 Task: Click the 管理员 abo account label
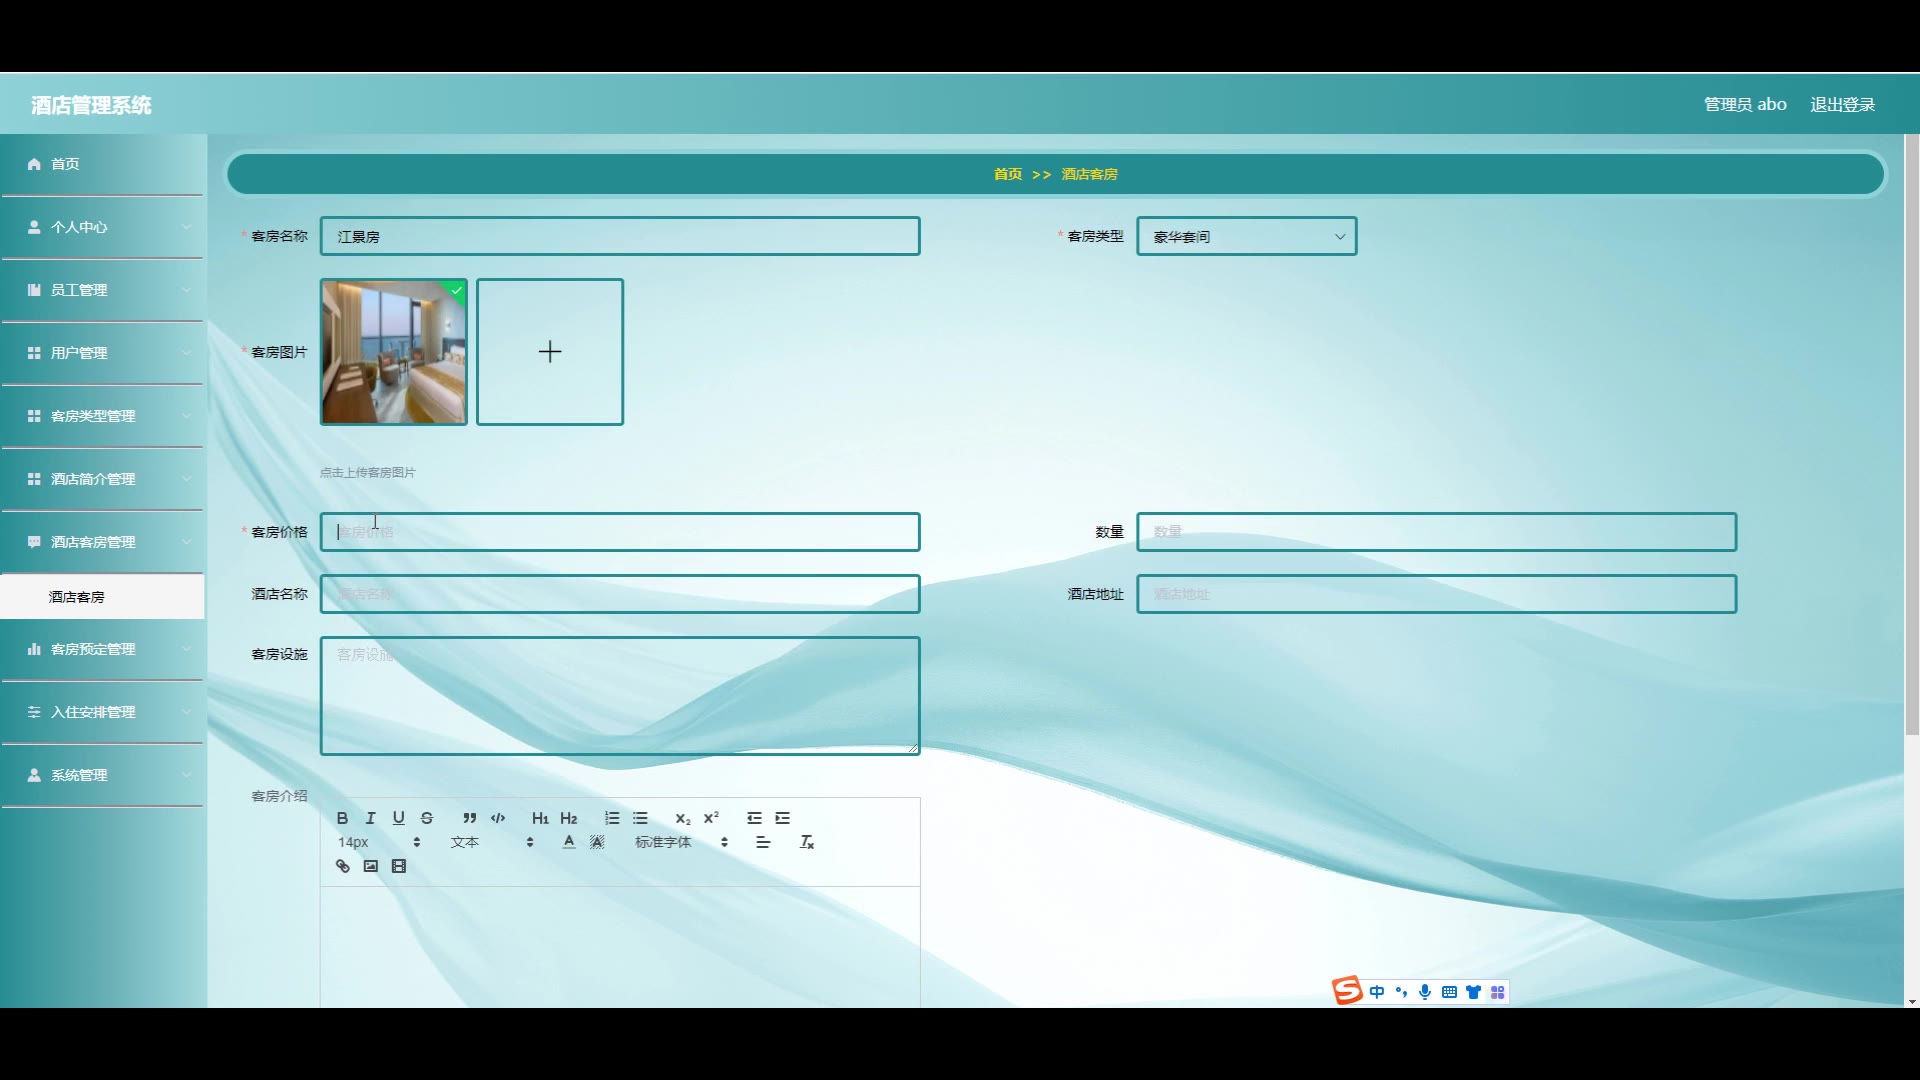pyautogui.click(x=1745, y=105)
